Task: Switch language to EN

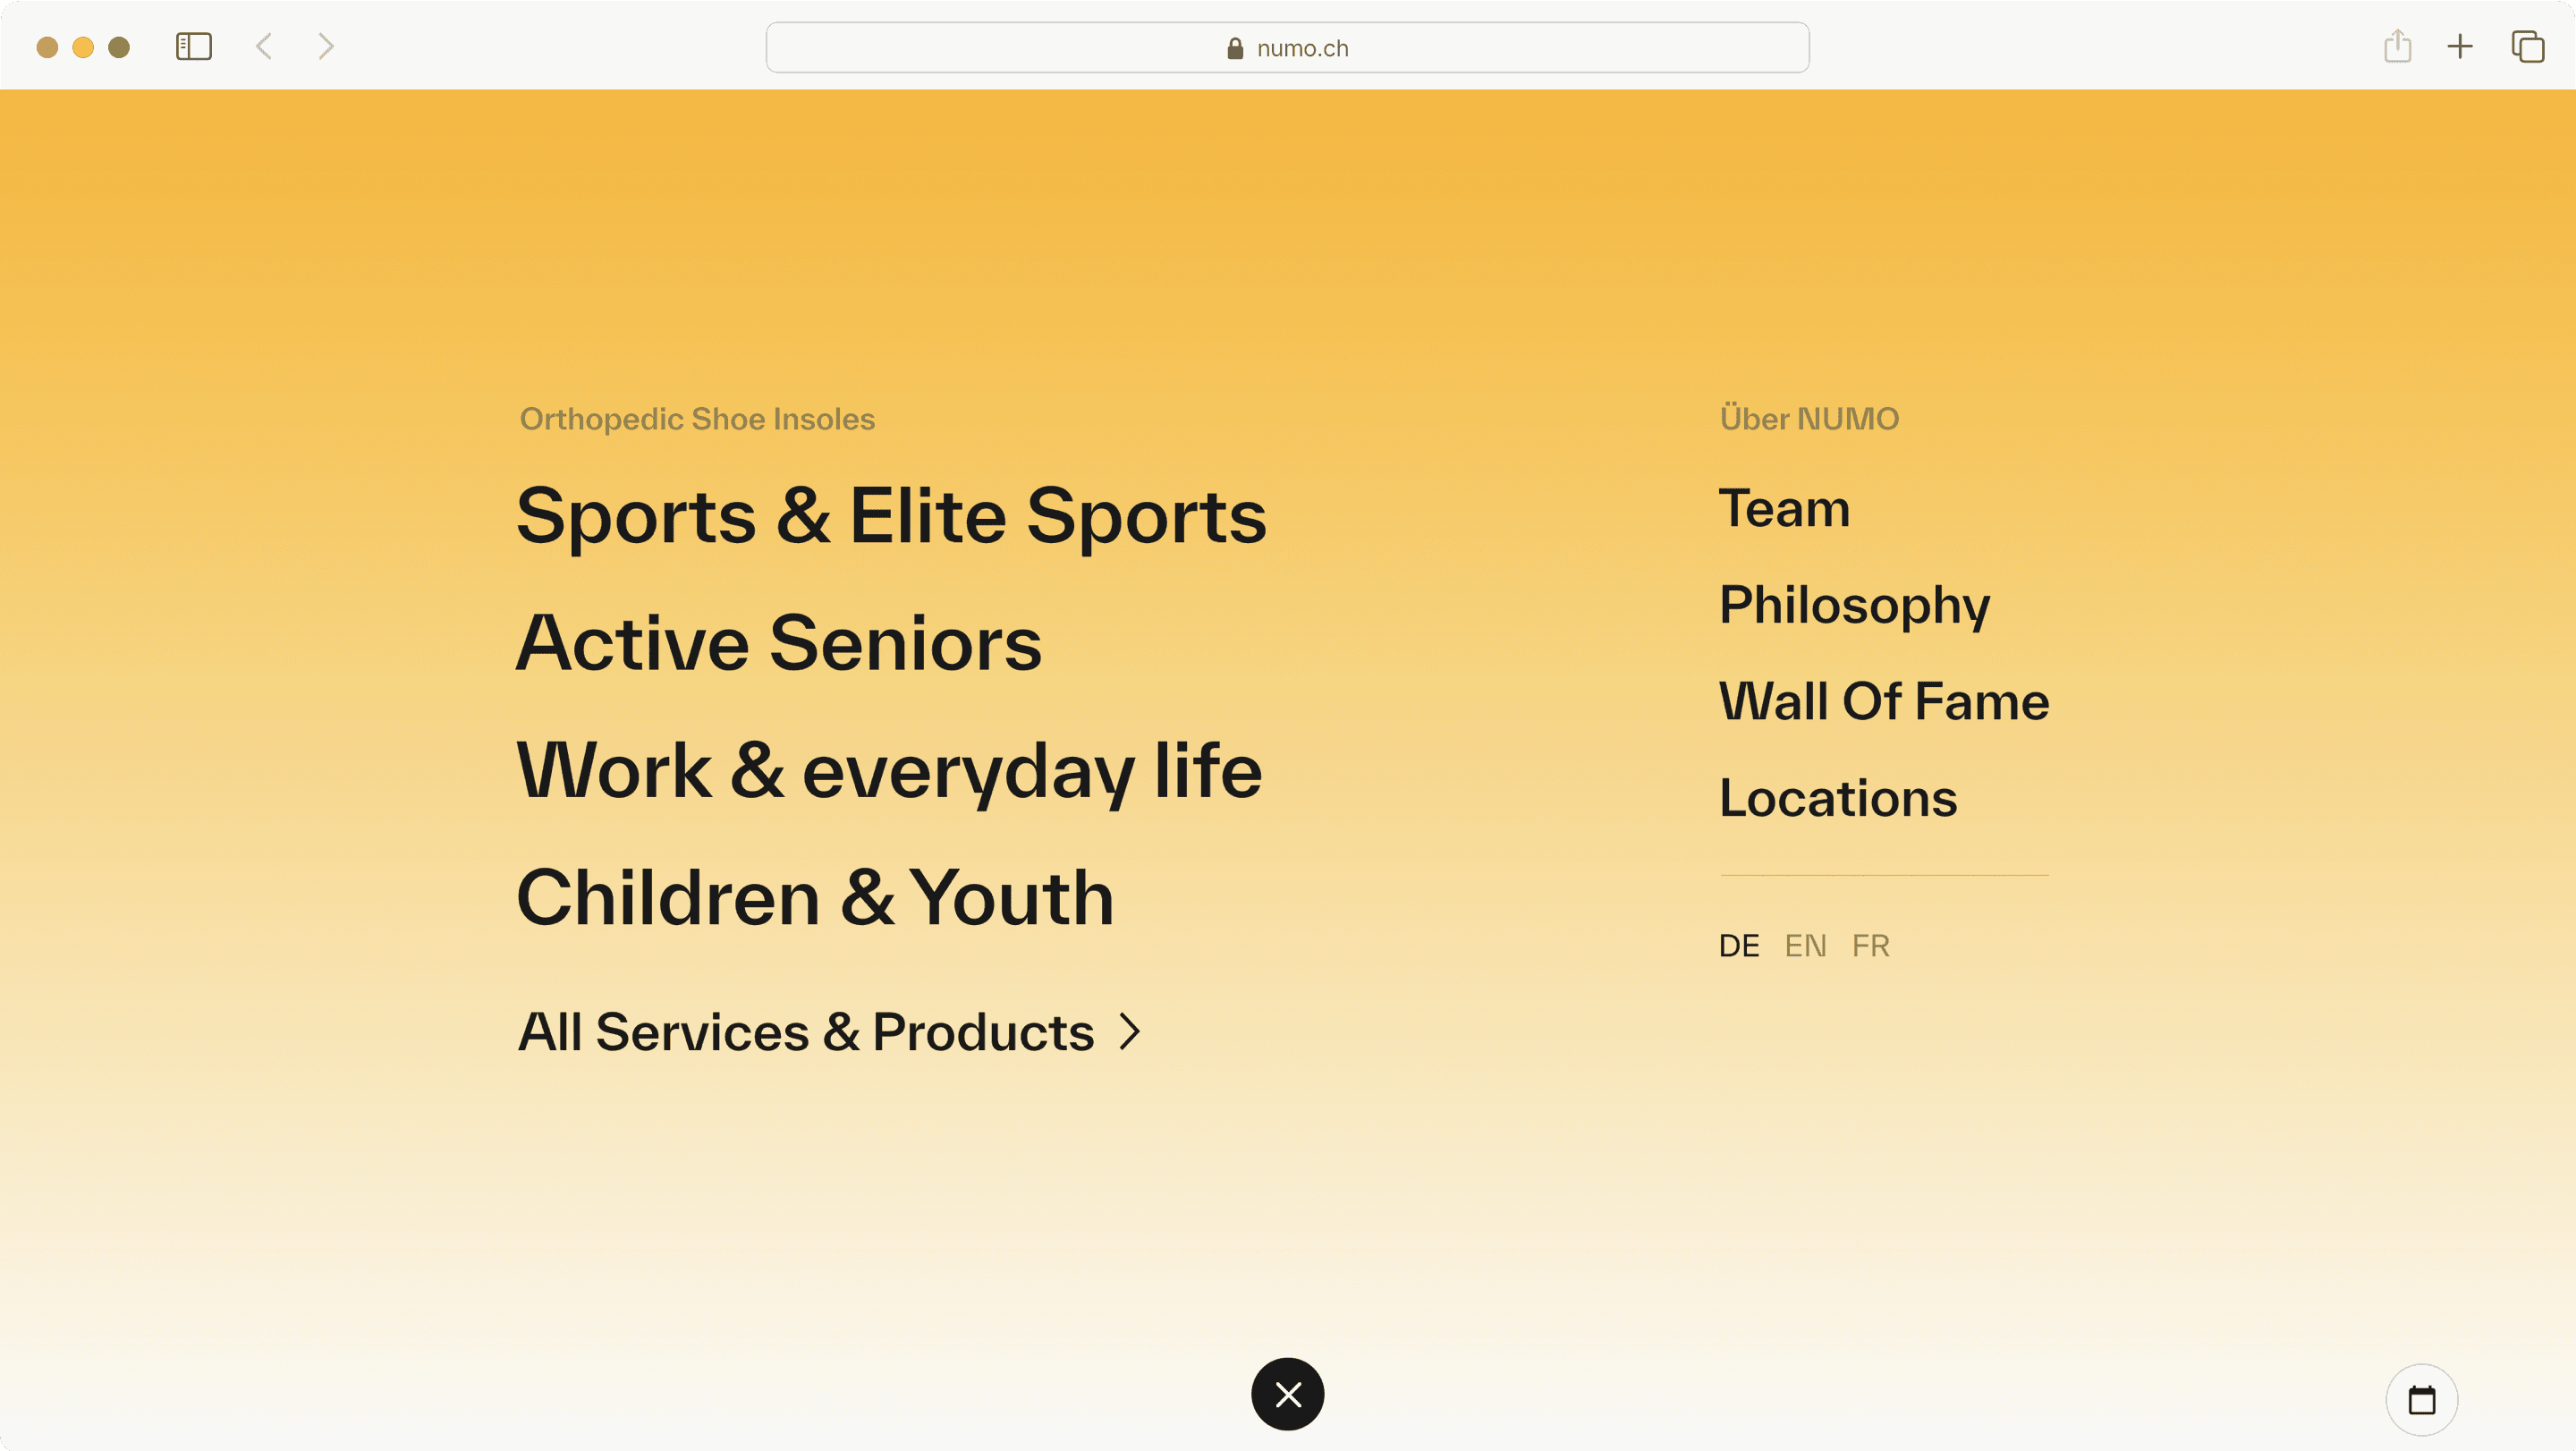Action: point(1805,946)
